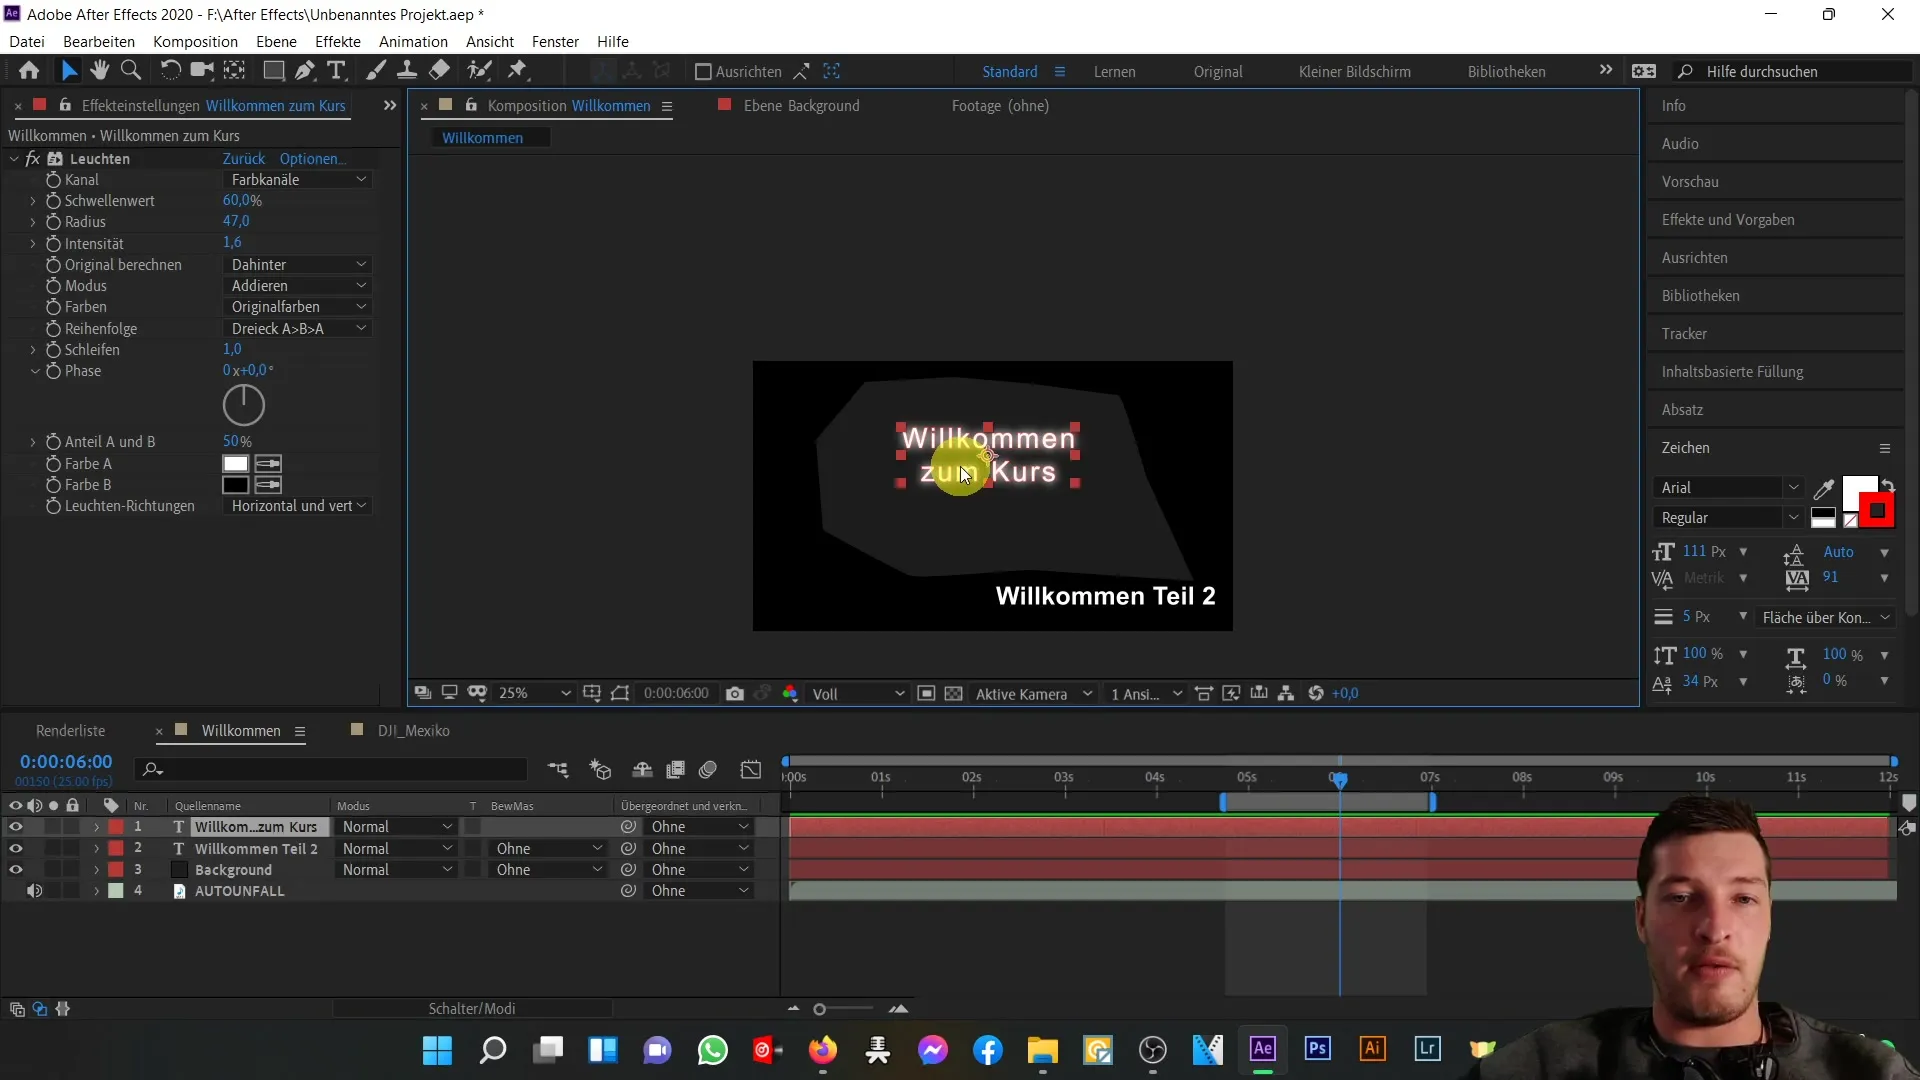Open the Voll resolution dropdown

click(x=857, y=693)
